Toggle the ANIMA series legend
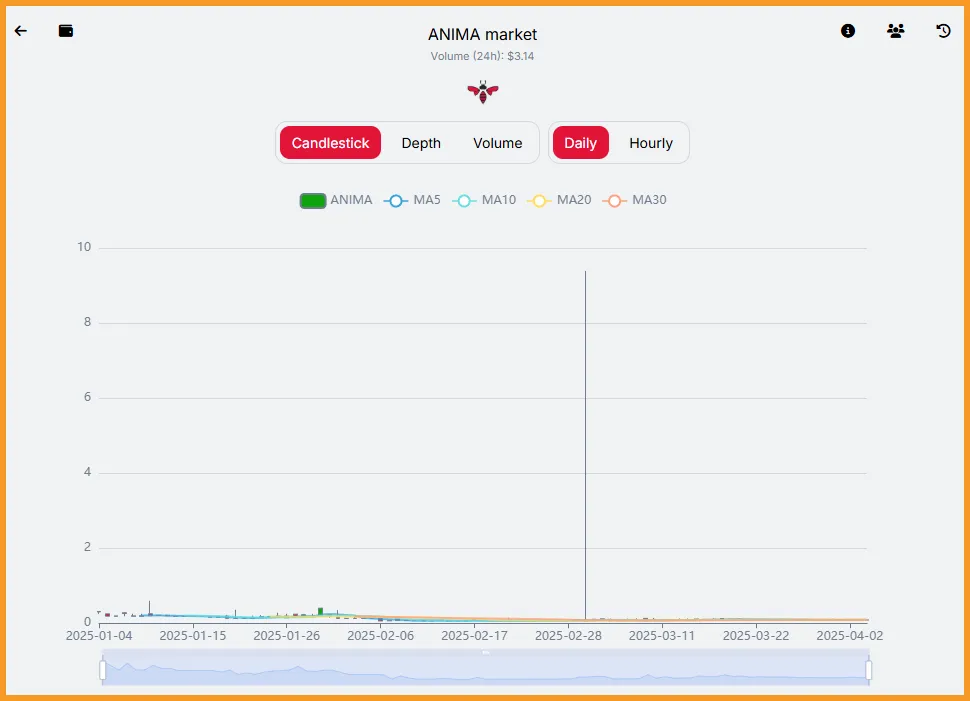970x701 pixels. [x=336, y=200]
